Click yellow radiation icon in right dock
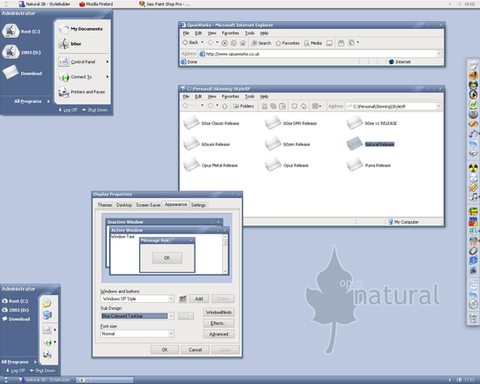This screenshot has width=480, height=384. click(473, 168)
